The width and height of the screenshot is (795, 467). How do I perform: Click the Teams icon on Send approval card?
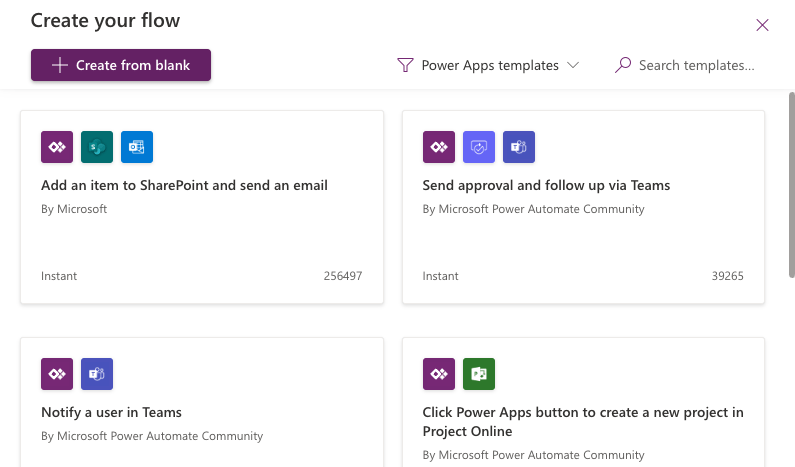519,147
